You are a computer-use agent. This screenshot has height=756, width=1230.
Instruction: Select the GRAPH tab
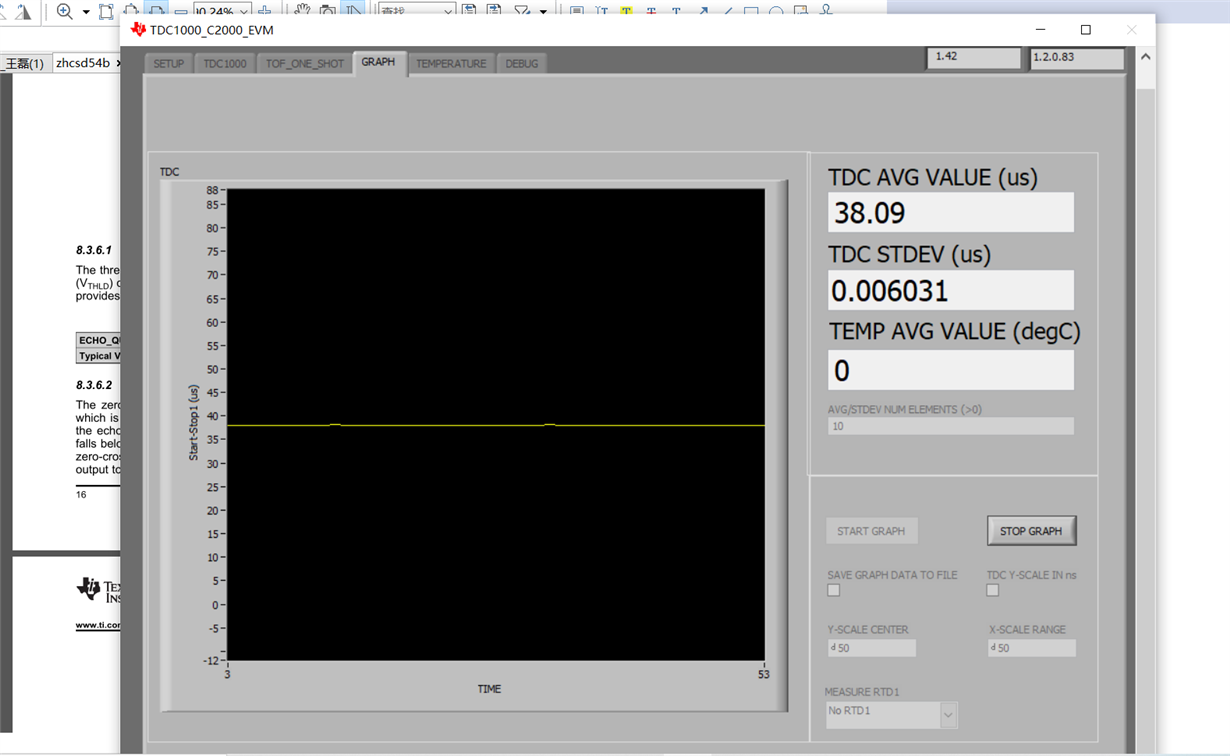379,62
